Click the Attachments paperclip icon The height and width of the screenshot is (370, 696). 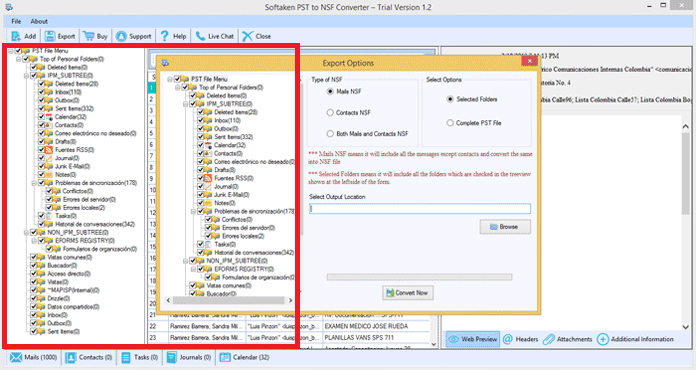(549, 339)
